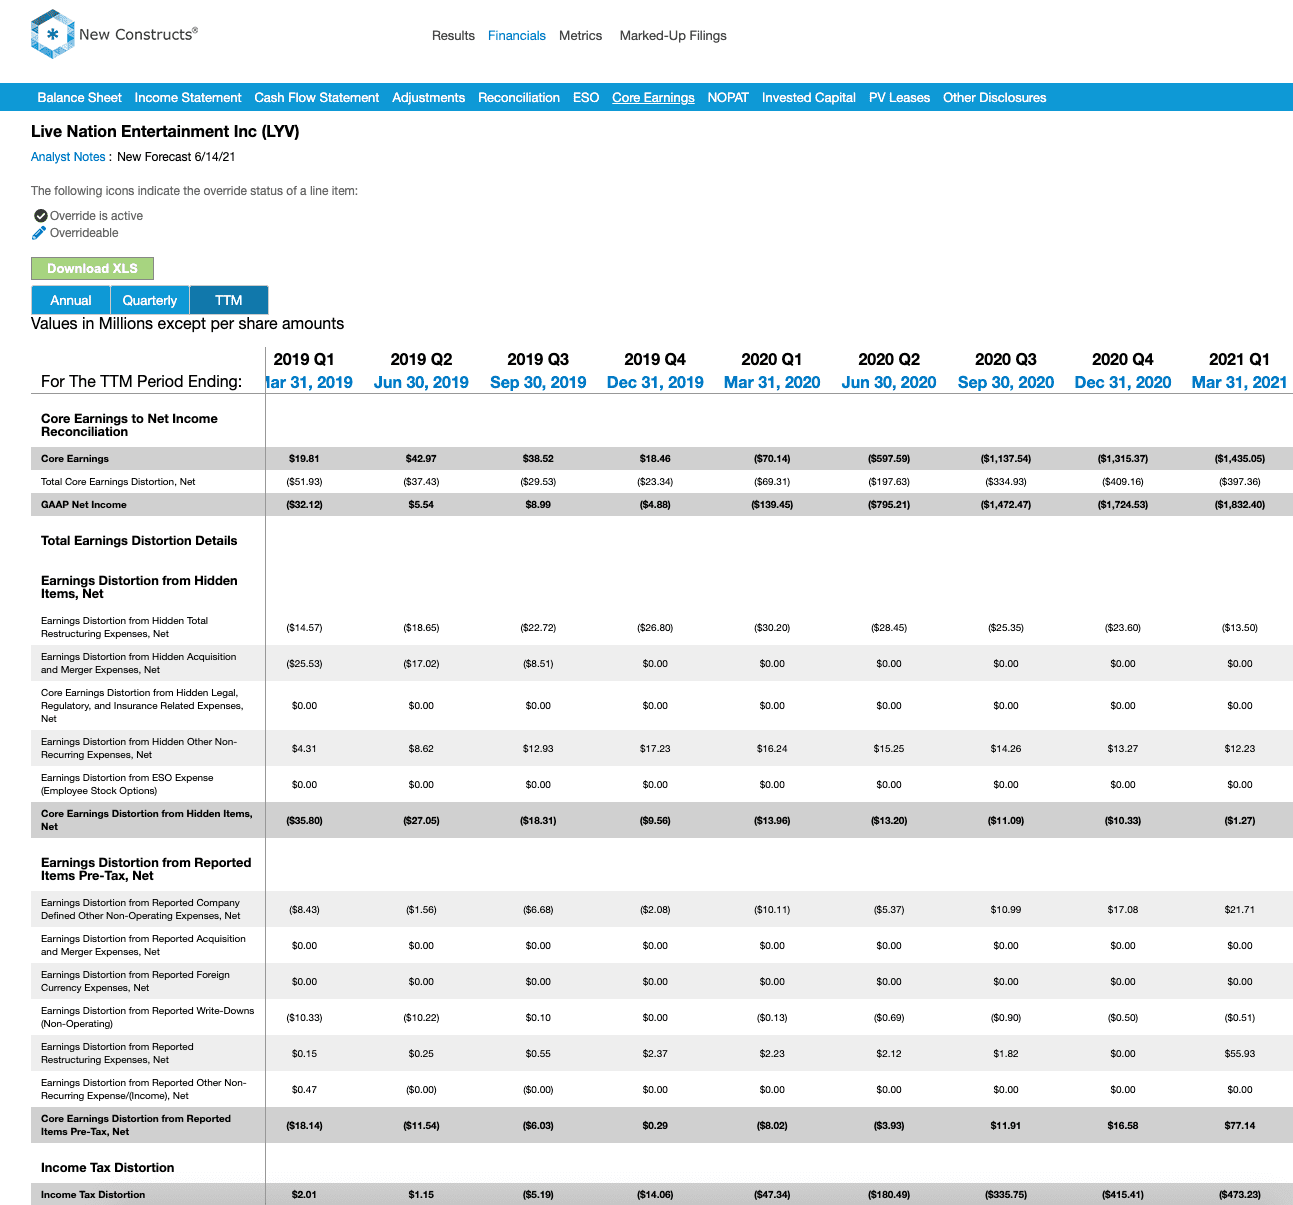Image resolution: width=1293 pixels, height=1205 pixels.
Task: Click the 2020 Q4 column header
Action: (x=1123, y=359)
